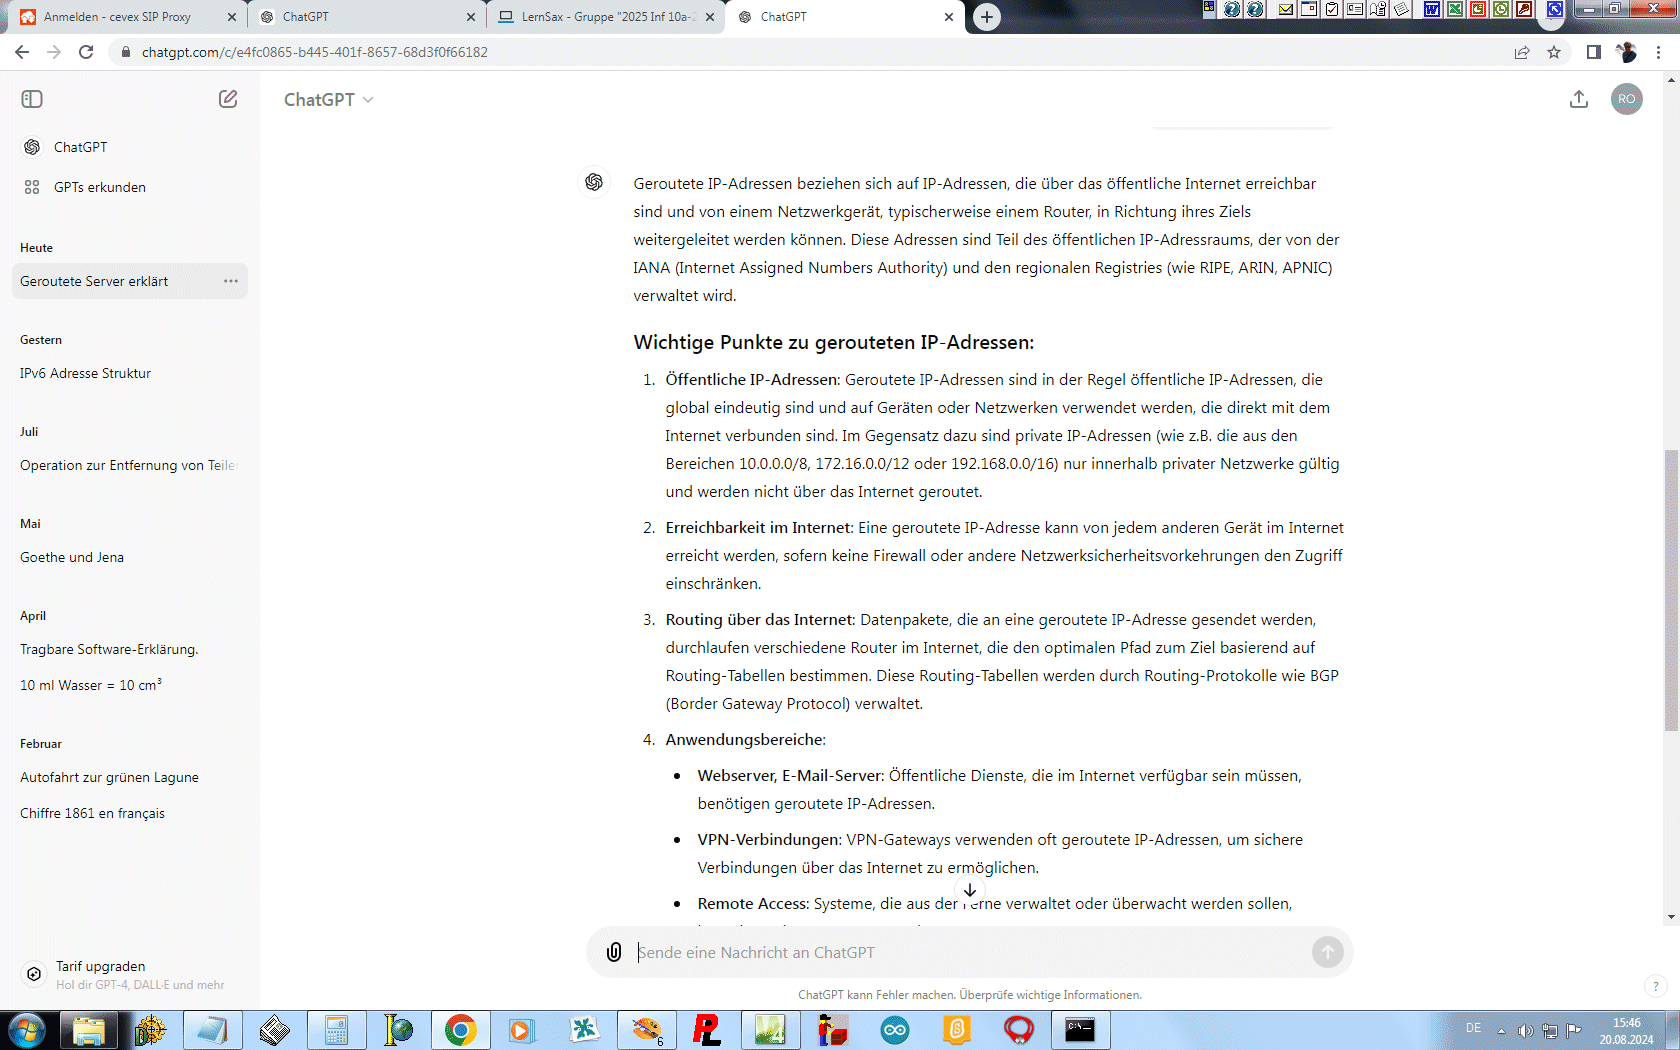Screen dimensions: 1680x1050
Task: Click Tarif upgraden
Action: 130,974
